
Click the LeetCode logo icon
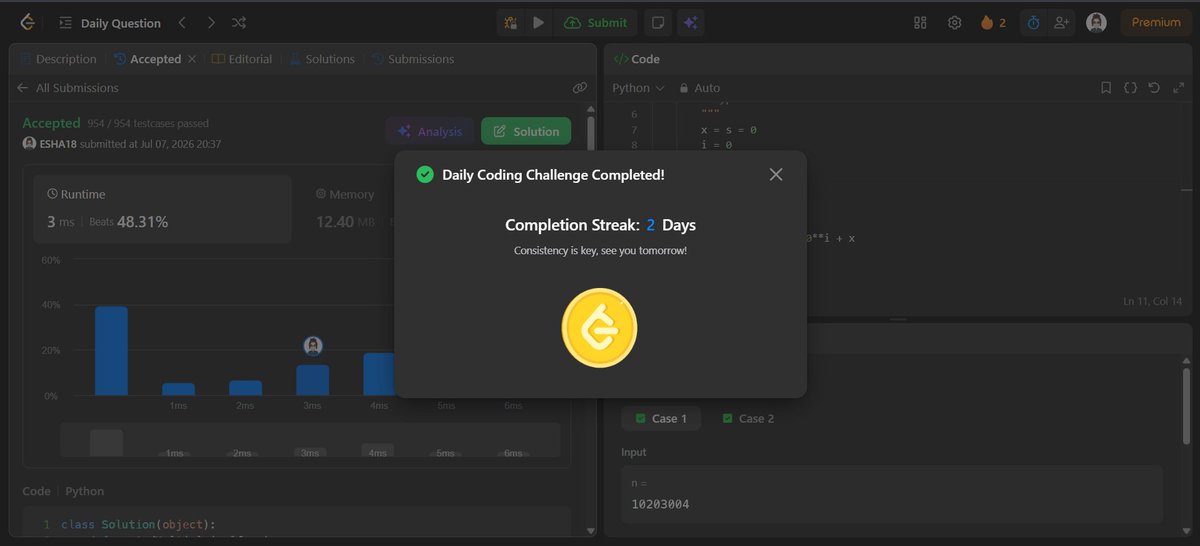point(26,22)
